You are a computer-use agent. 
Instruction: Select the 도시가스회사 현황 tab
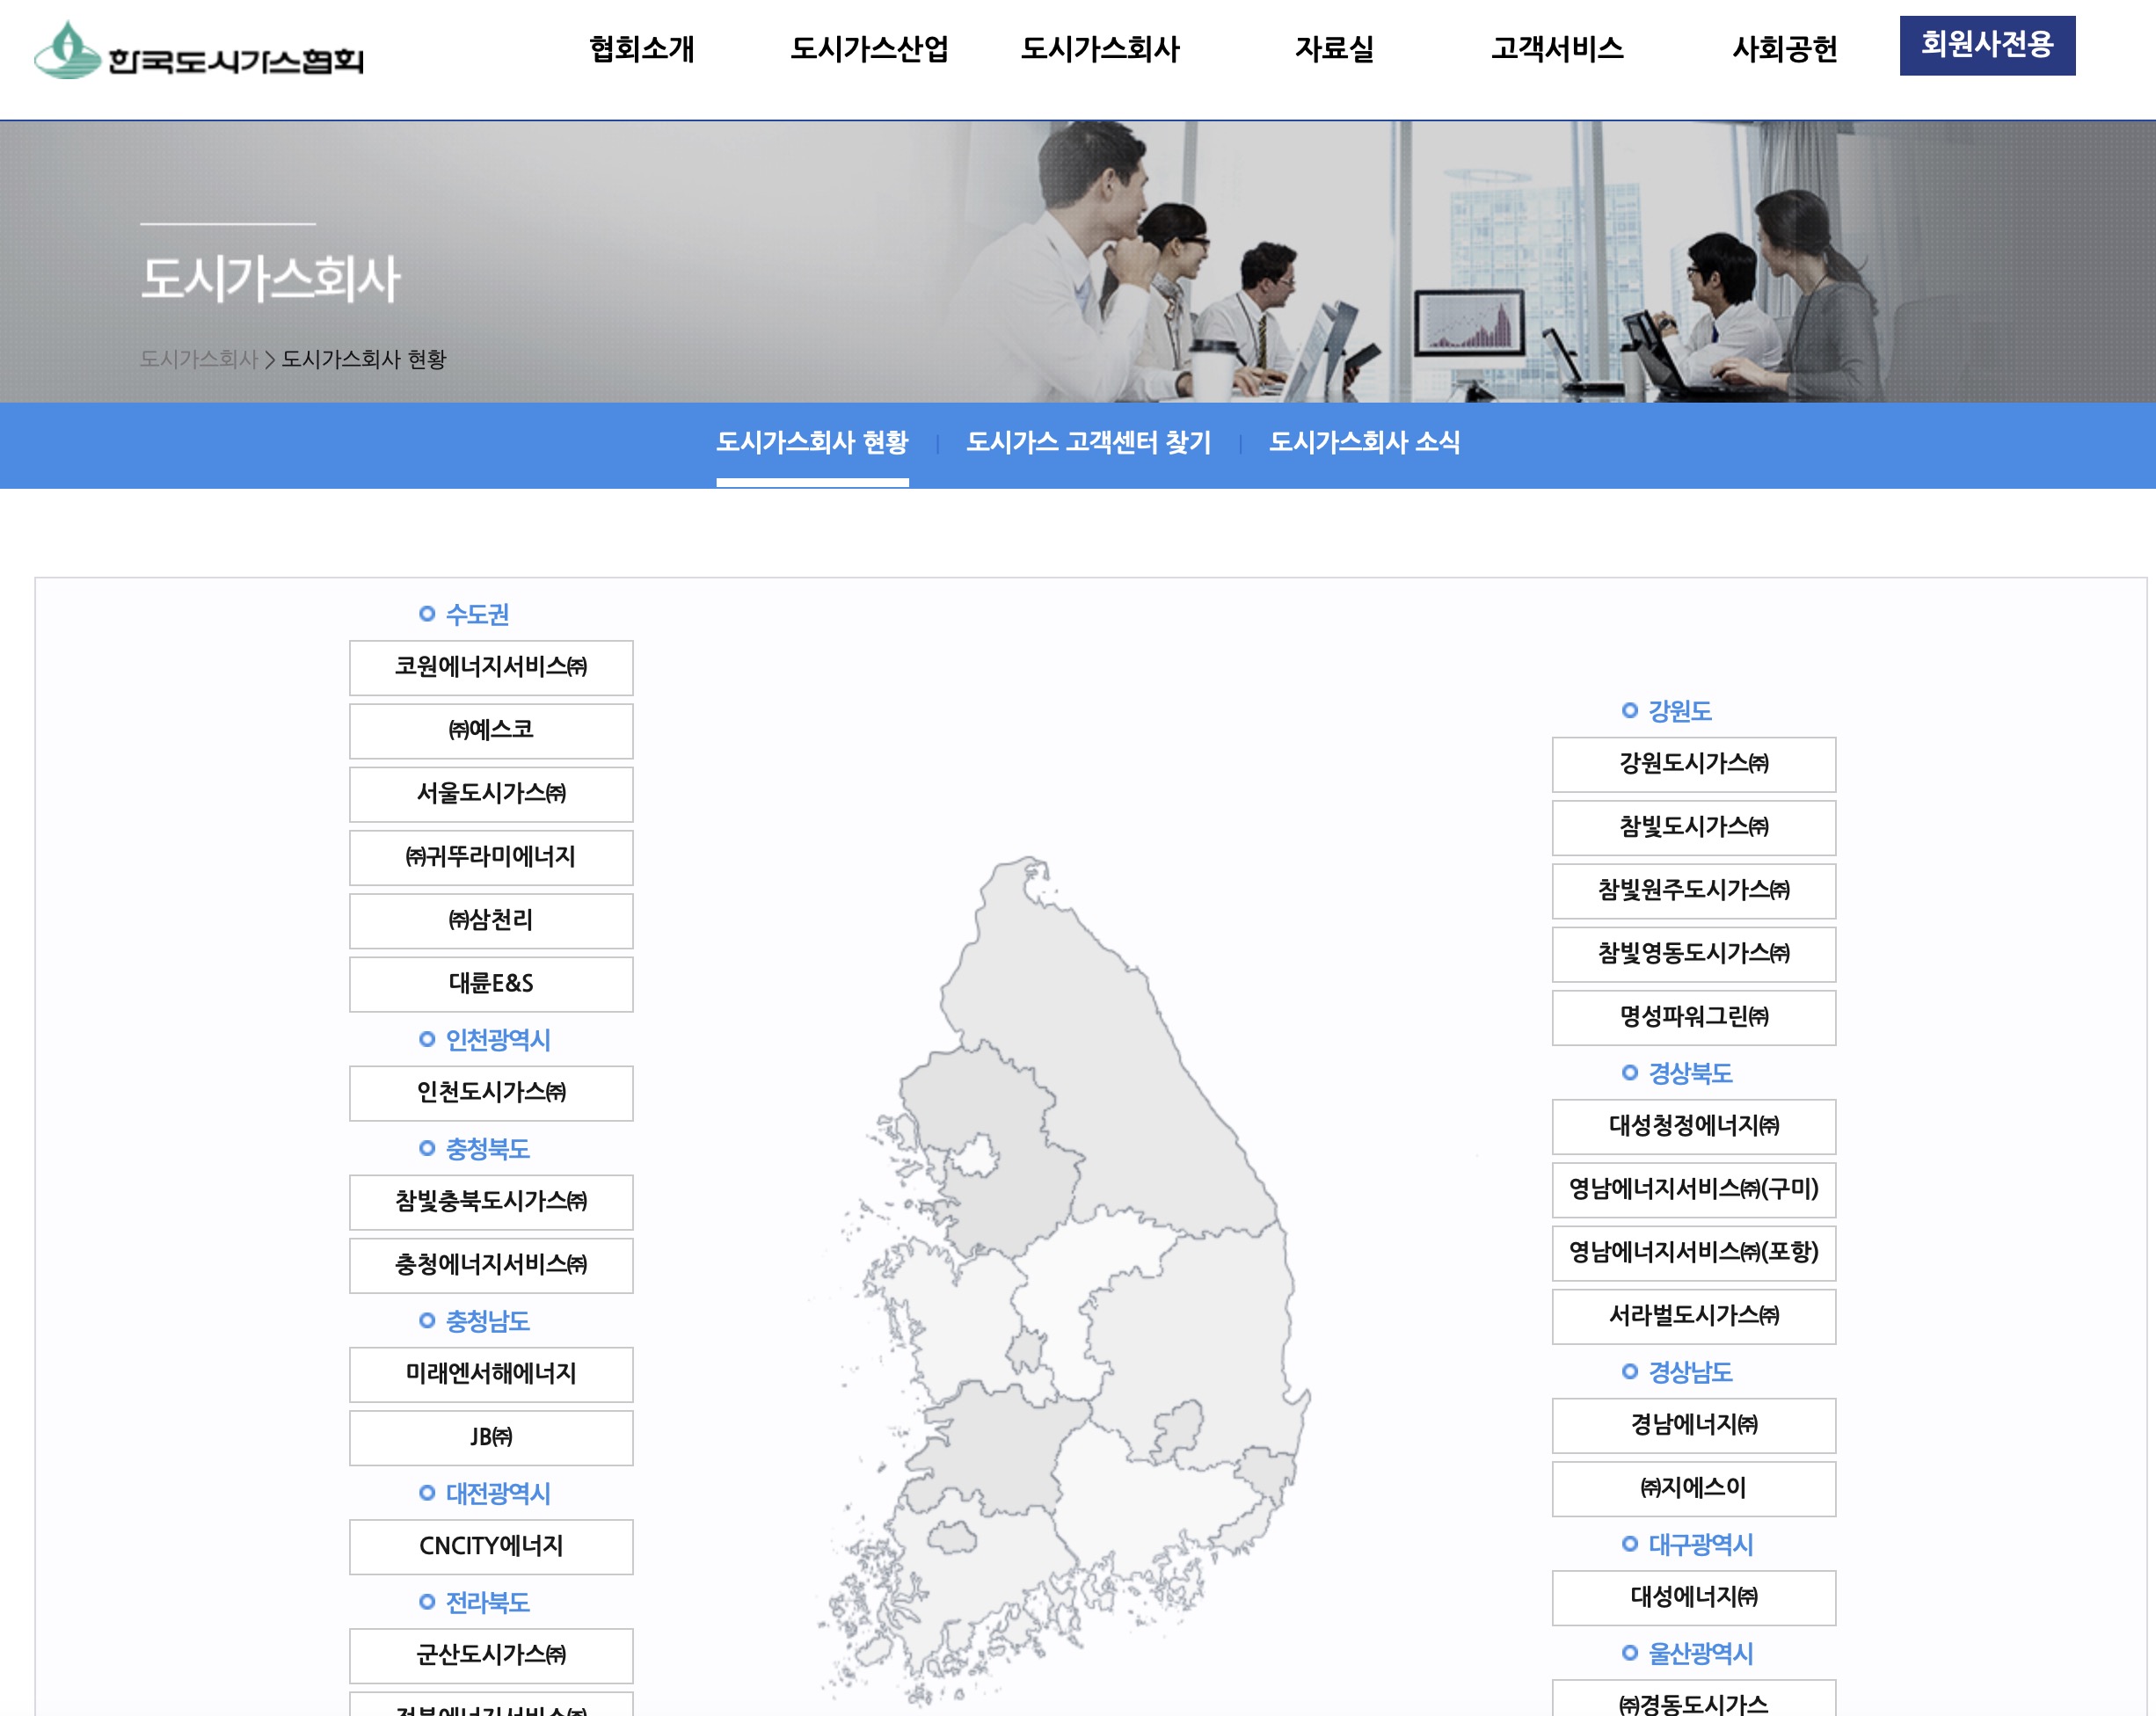coord(812,442)
